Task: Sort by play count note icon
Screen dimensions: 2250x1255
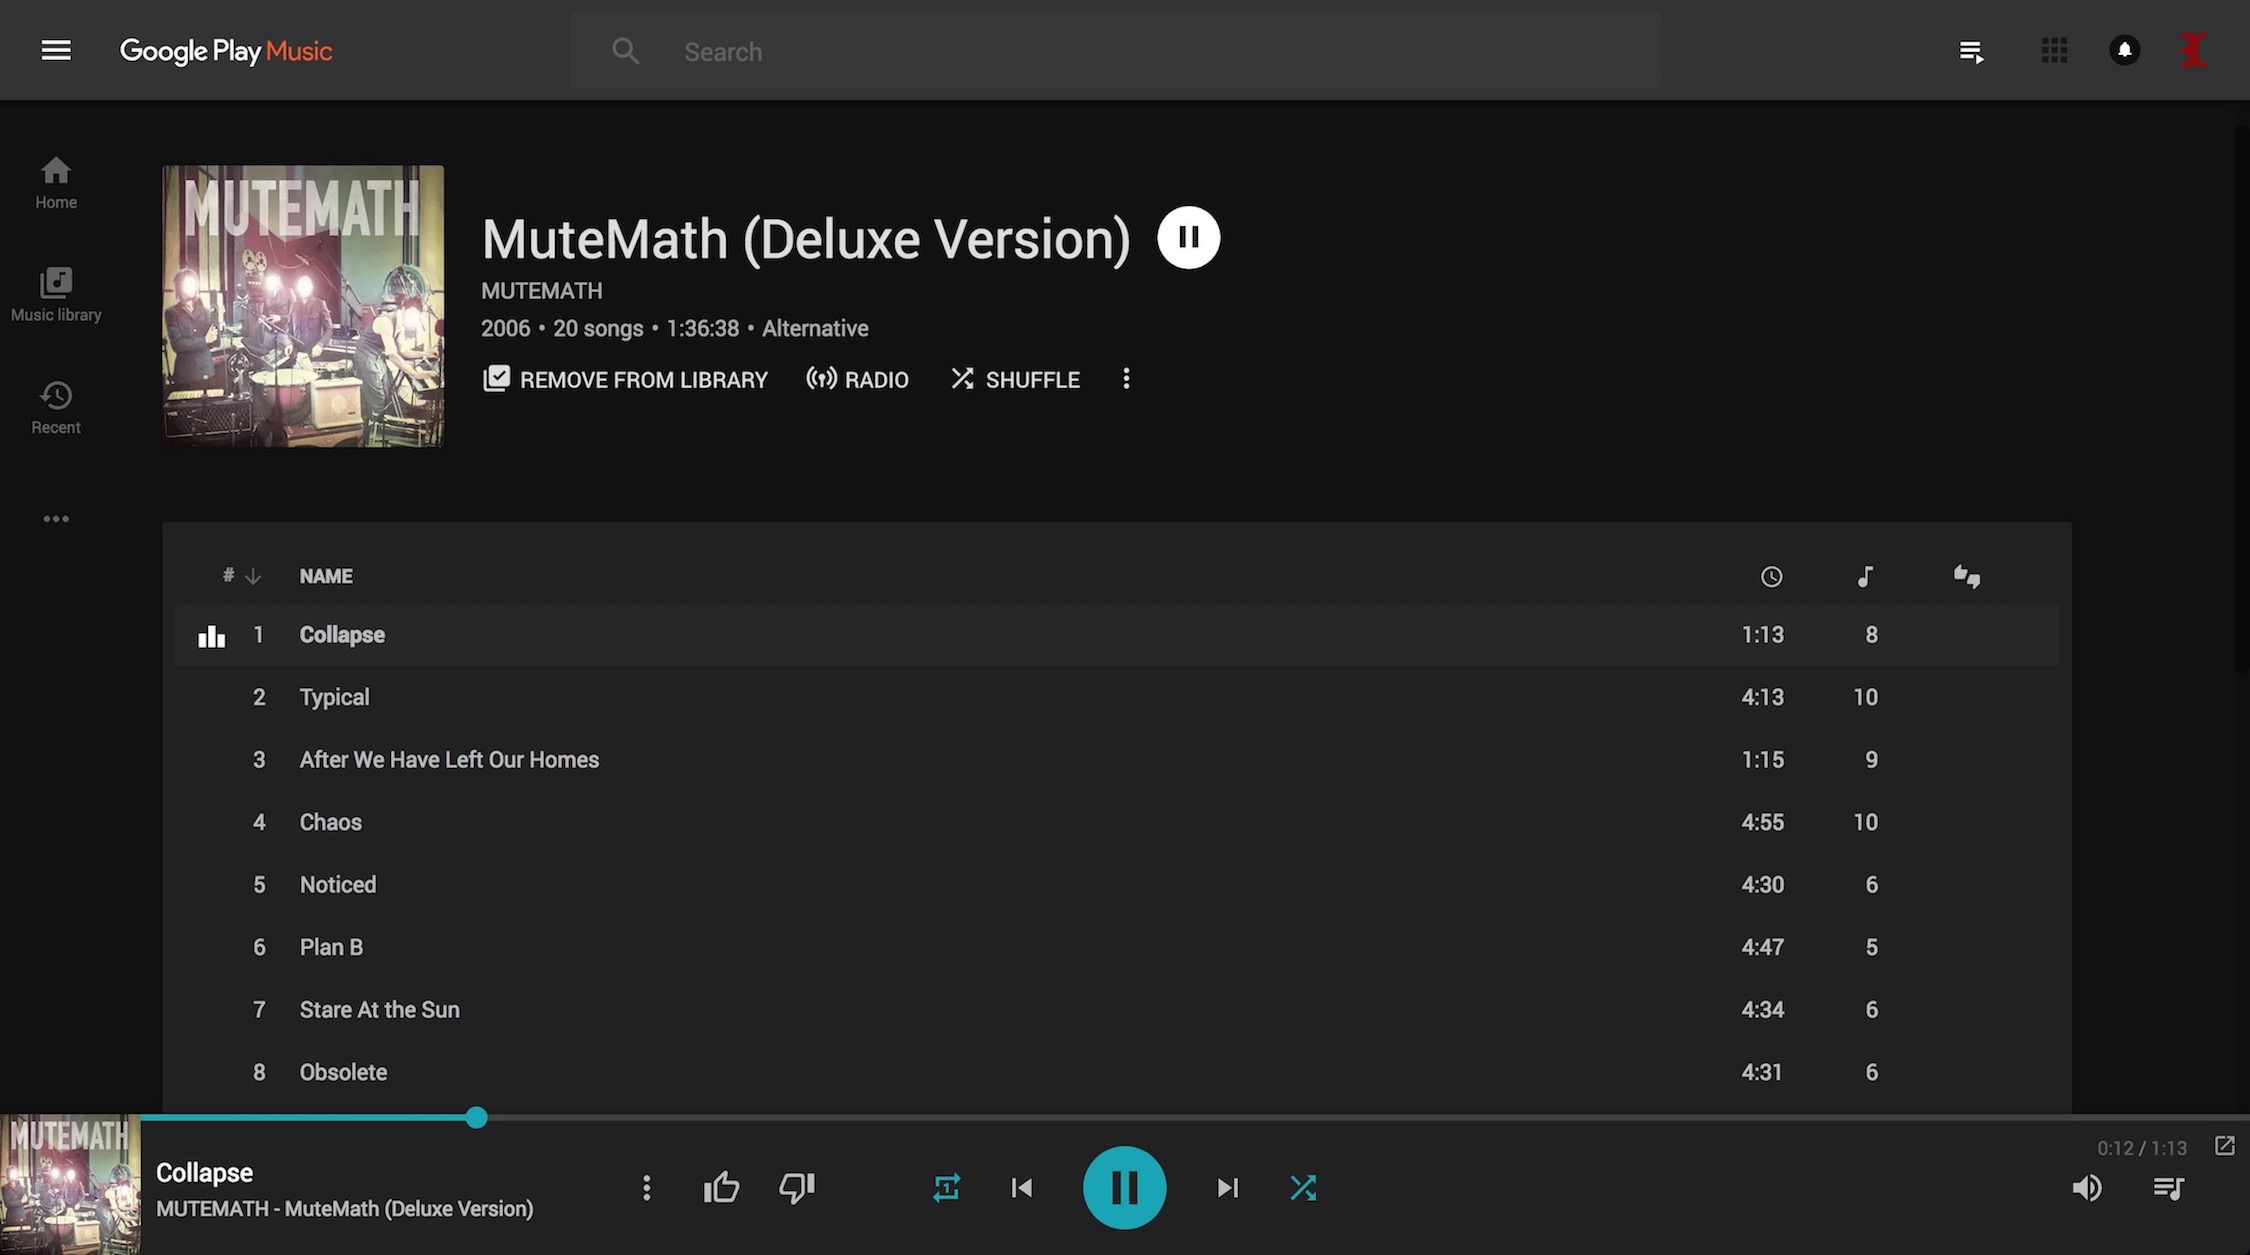Action: 1865,577
